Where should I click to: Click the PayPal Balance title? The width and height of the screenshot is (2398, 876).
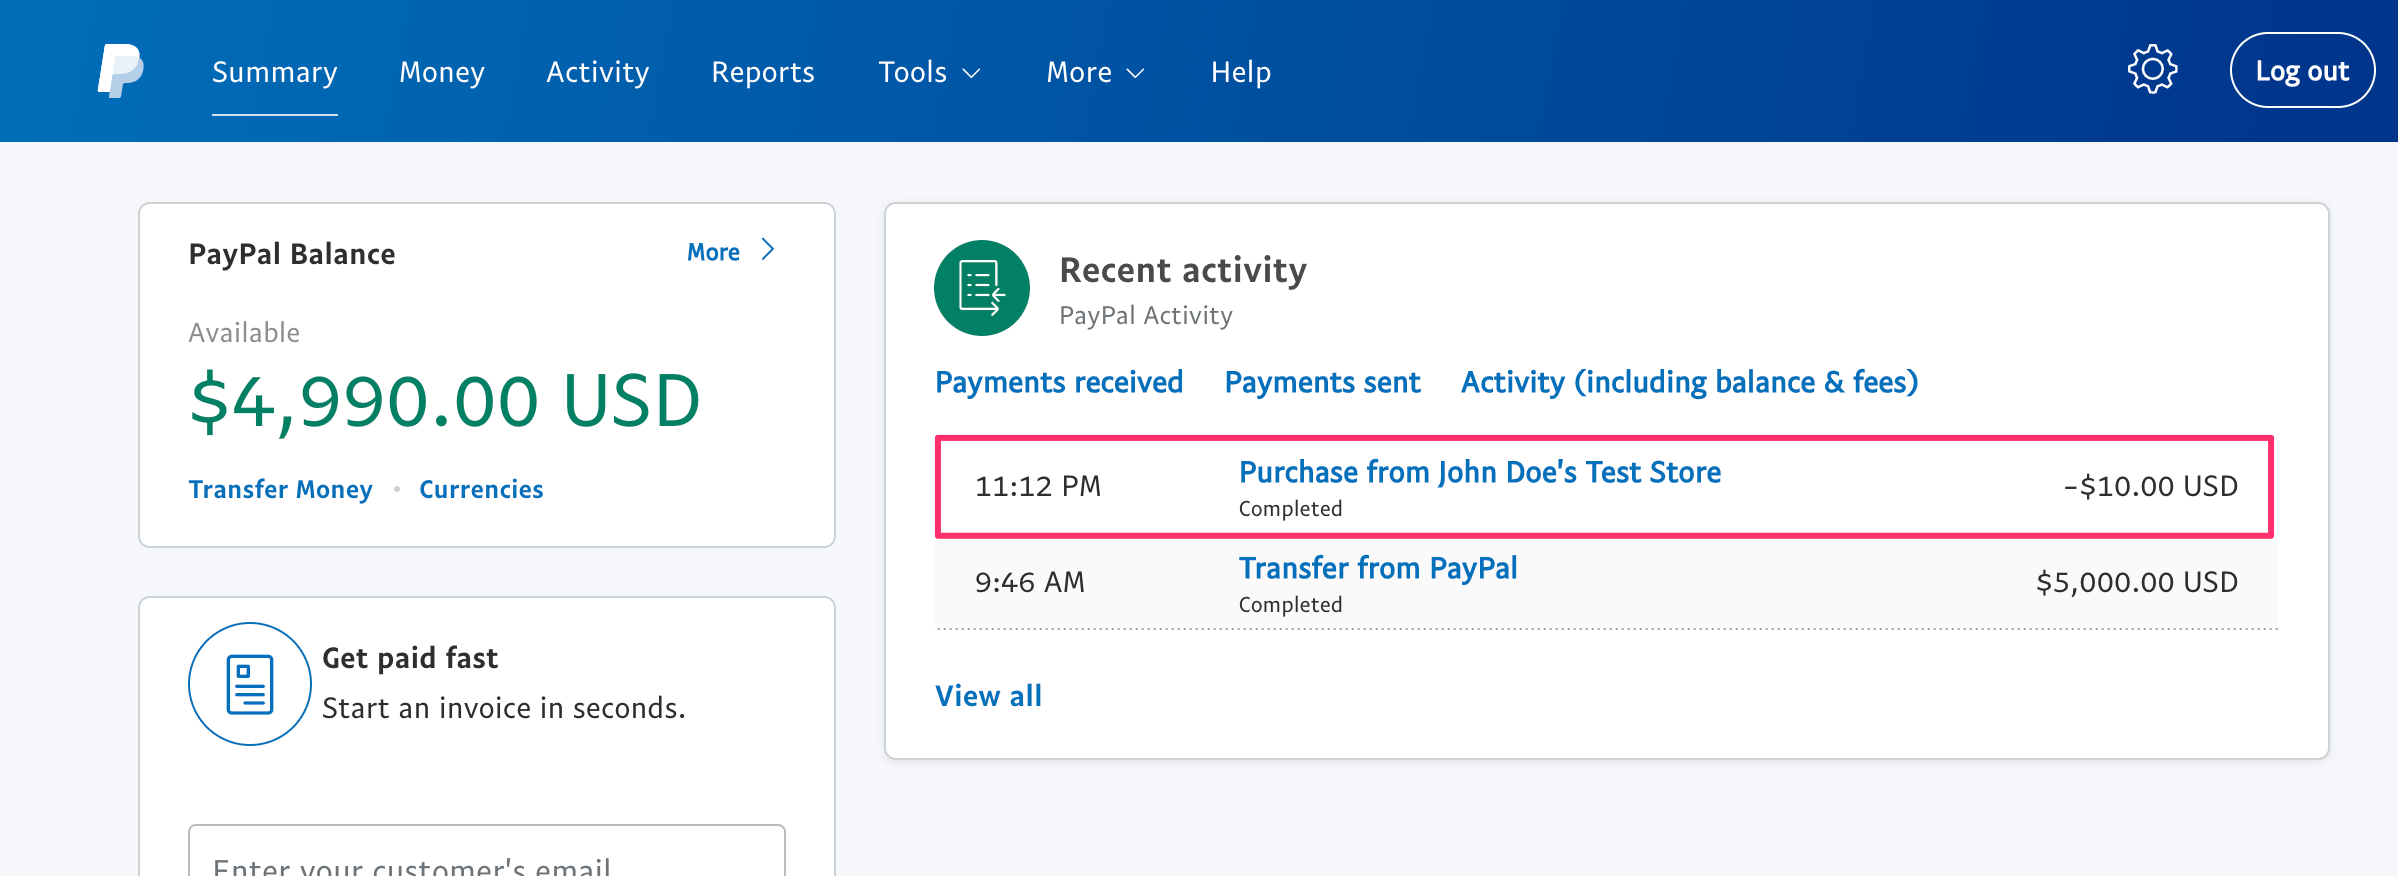[x=292, y=254]
